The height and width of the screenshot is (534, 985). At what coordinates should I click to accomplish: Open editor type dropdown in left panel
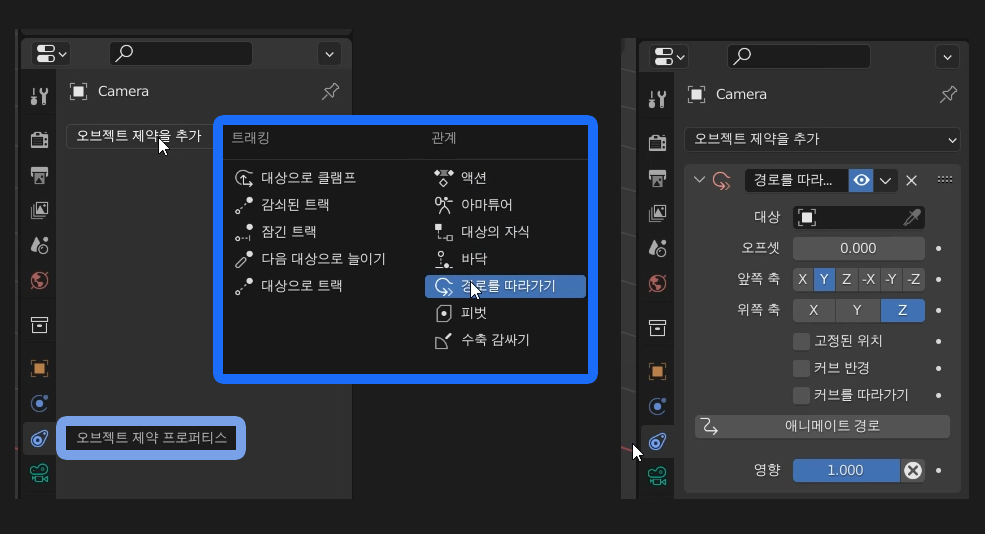point(50,54)
